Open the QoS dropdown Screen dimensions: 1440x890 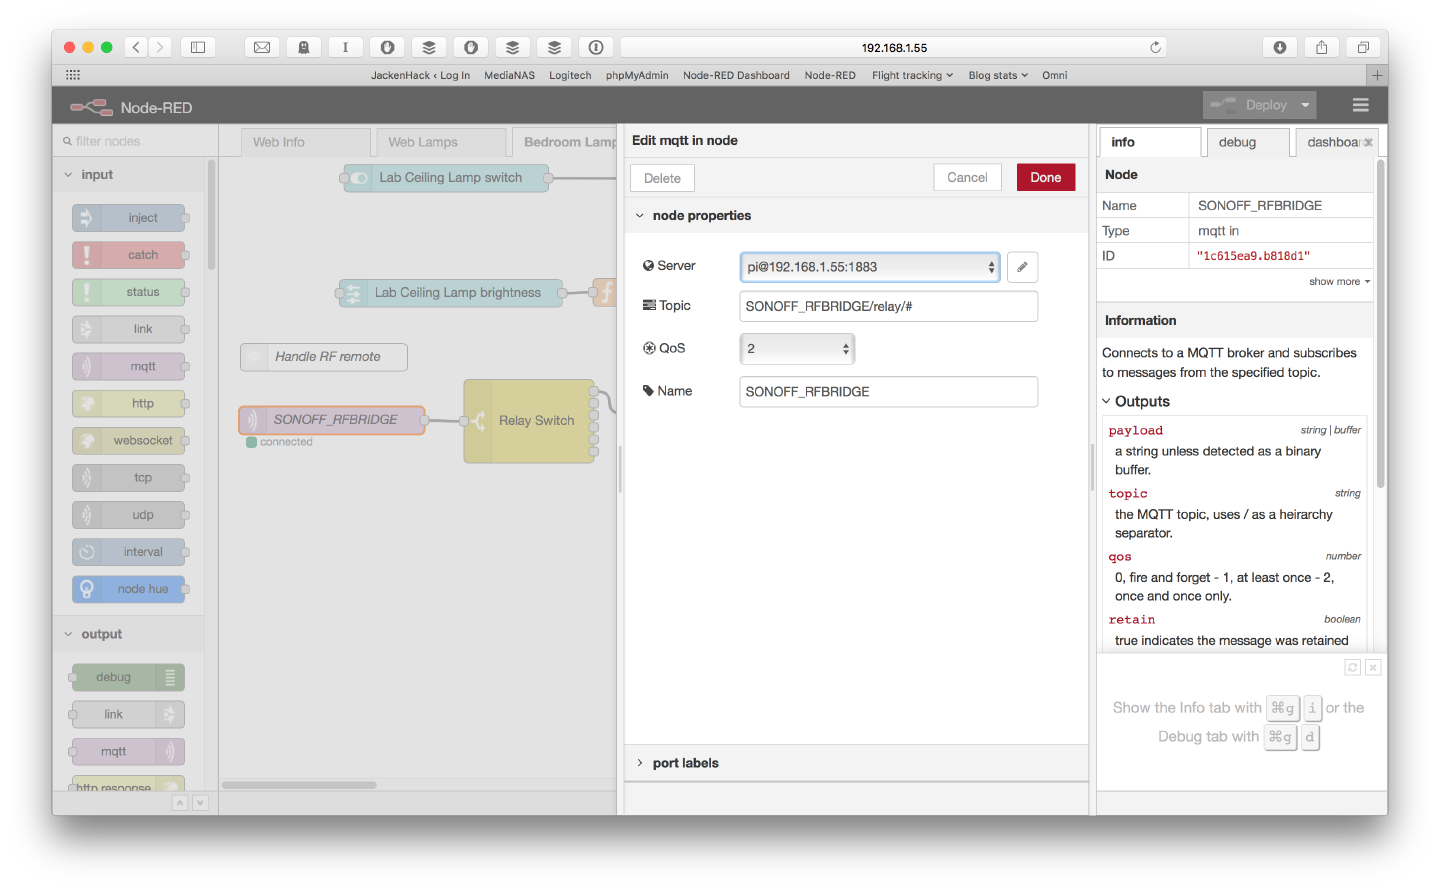[x=797, y=349]
